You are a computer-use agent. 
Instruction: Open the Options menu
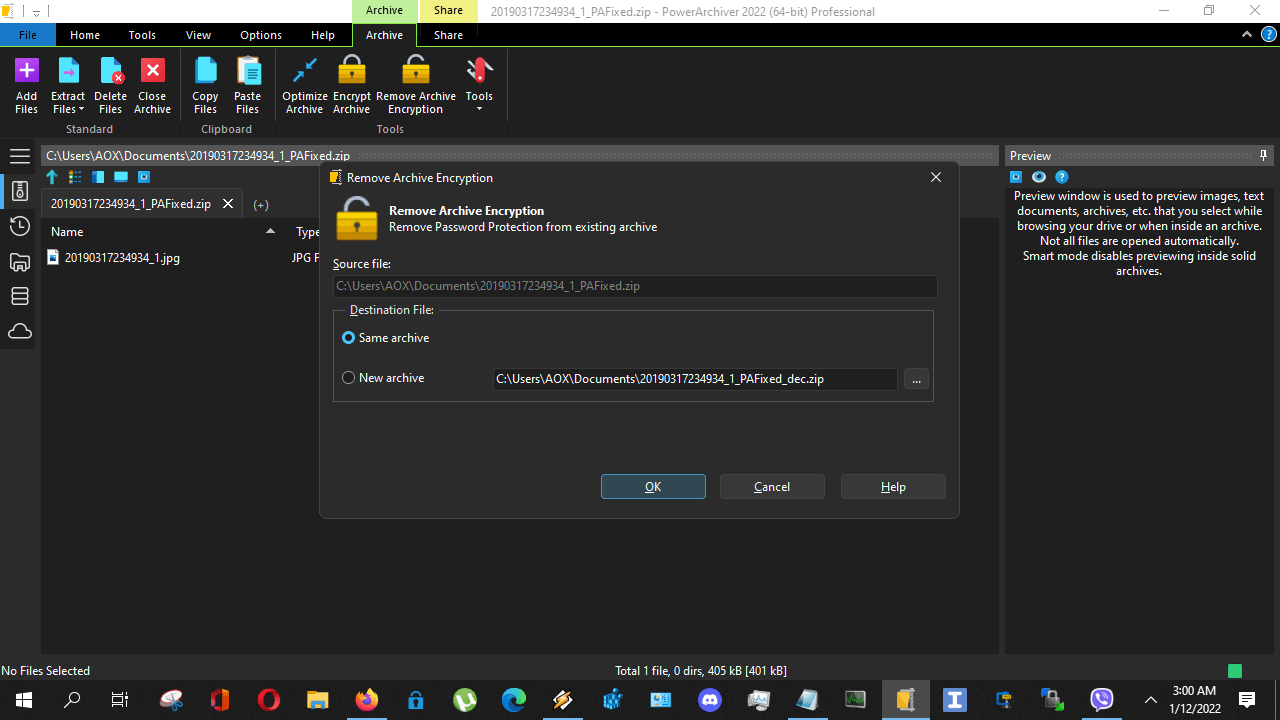(260, 34)
